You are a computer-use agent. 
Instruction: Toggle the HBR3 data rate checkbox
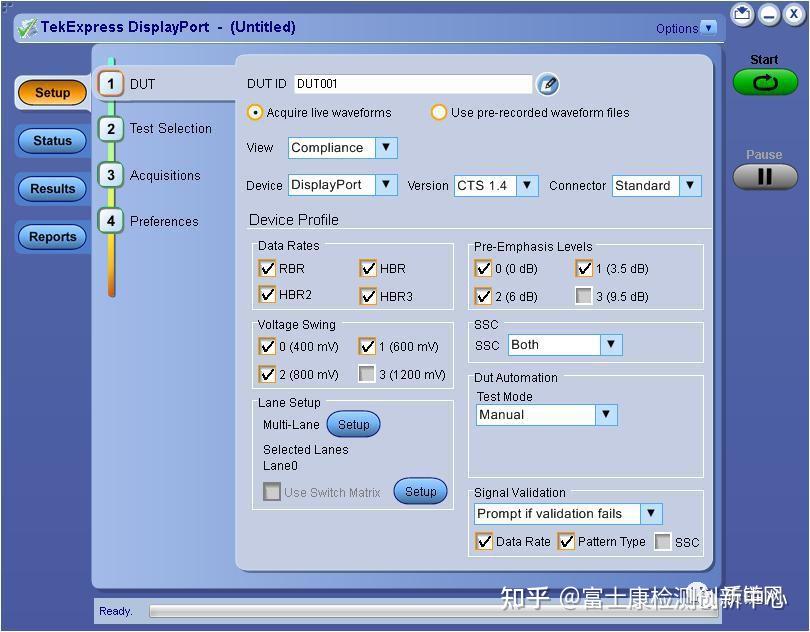click(368, 296)
